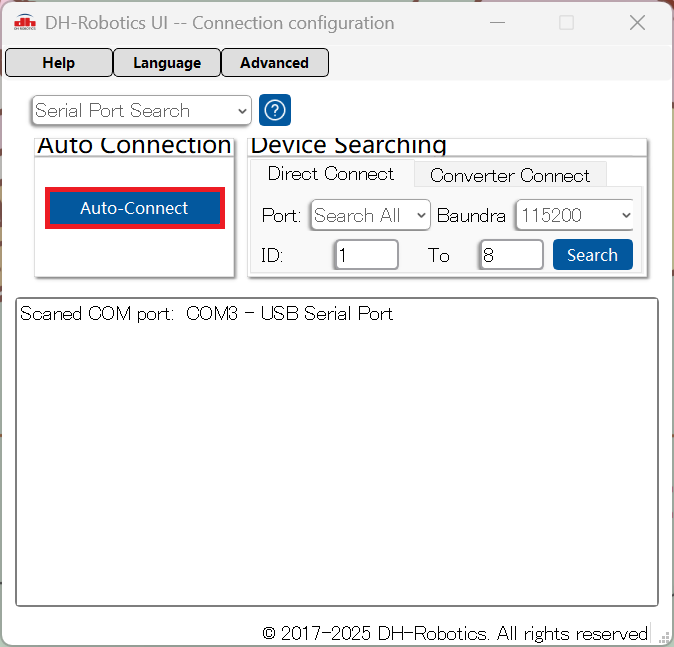The height and width of the screenshot is (647, 674).
Task: Open the Advanced menu
Action: tap(275, 63)
